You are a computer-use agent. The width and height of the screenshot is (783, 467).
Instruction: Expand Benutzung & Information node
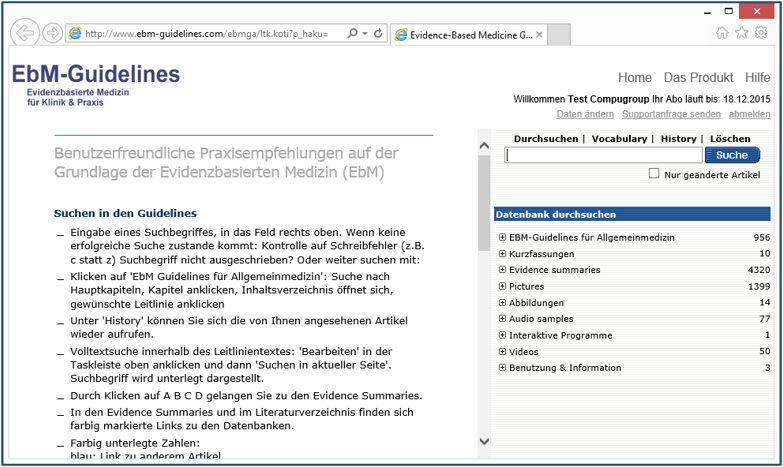click(502, 368)
